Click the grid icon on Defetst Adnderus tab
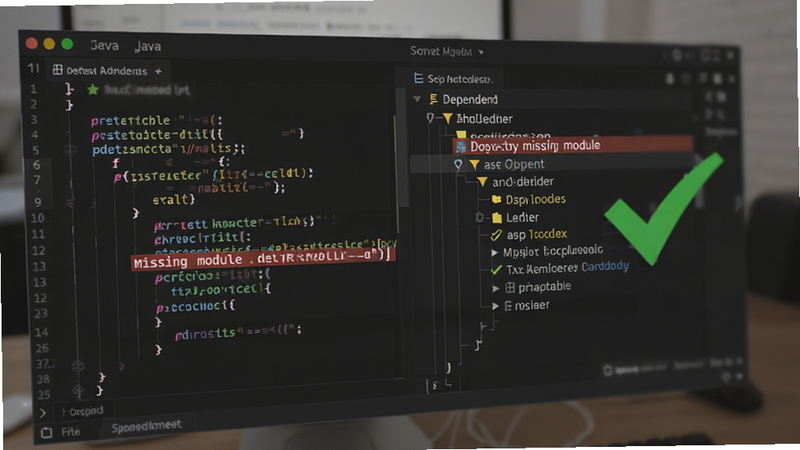This screenshot has height=450, width=800. (58, 70)
